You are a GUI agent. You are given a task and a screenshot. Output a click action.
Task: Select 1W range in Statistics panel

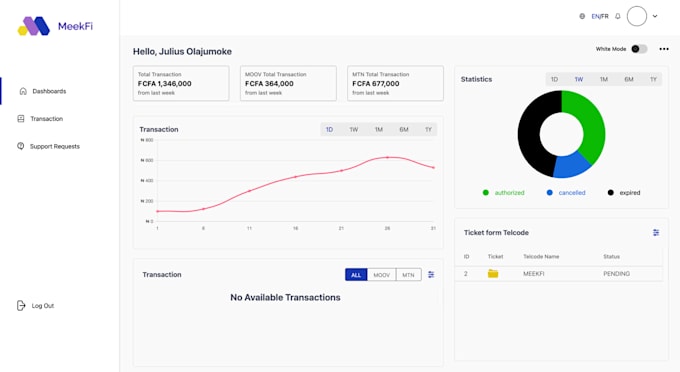coord(579,79)
